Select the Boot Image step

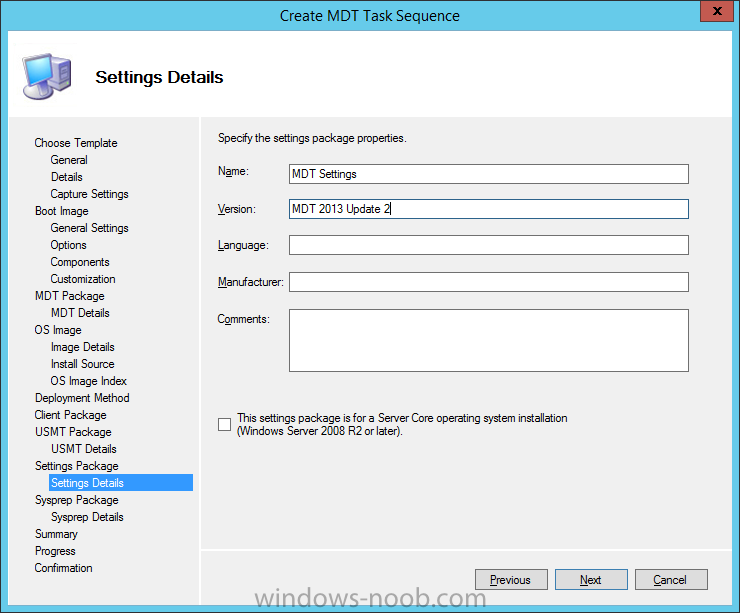(62, 211)
